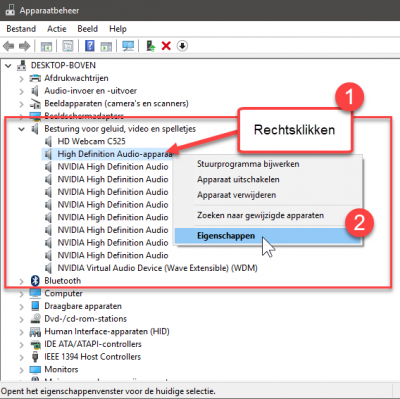The image size is (400, 399).
Task: Click the red X uninstall device icon
Action: click(166, 46)
